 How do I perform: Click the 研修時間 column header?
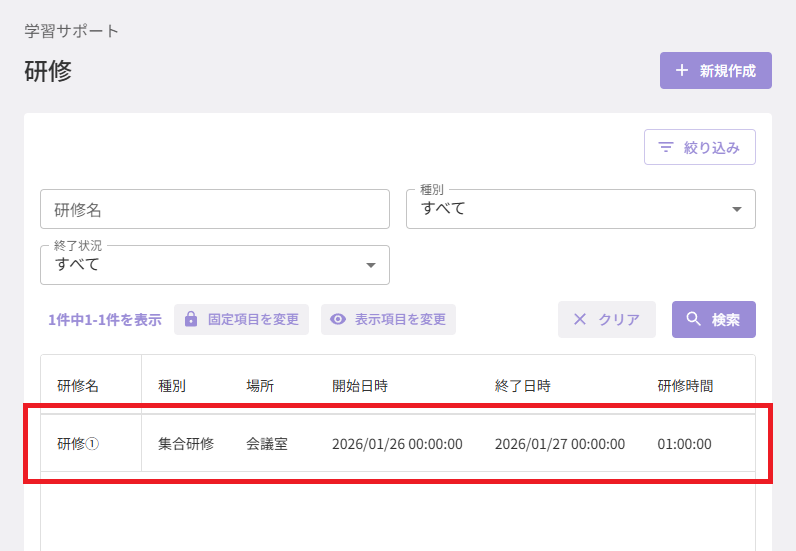click(x=685, y=386)
